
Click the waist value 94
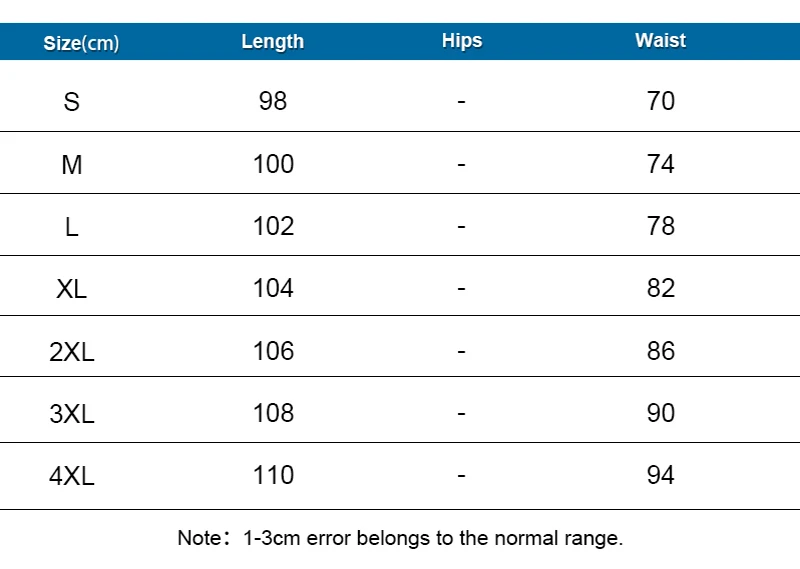click(x=661, y=475)
